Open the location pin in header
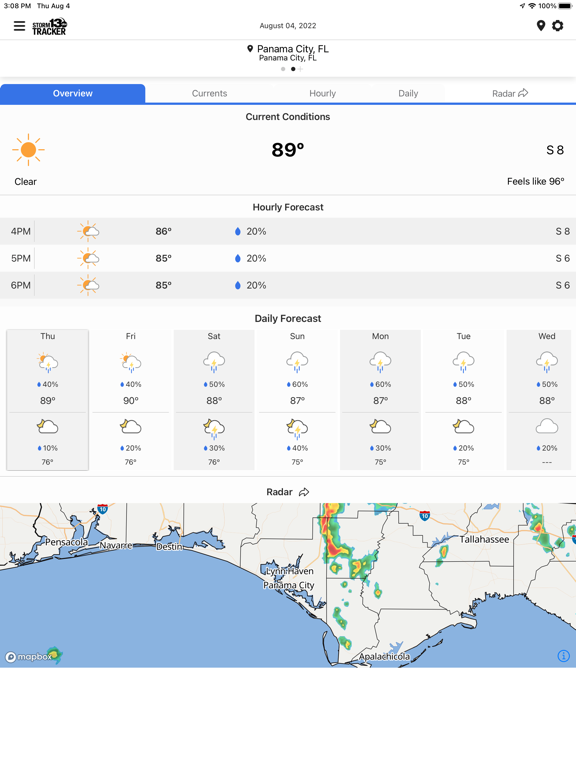Image resolution: width=576 pixels, height=768 pixels. (541, 25)
